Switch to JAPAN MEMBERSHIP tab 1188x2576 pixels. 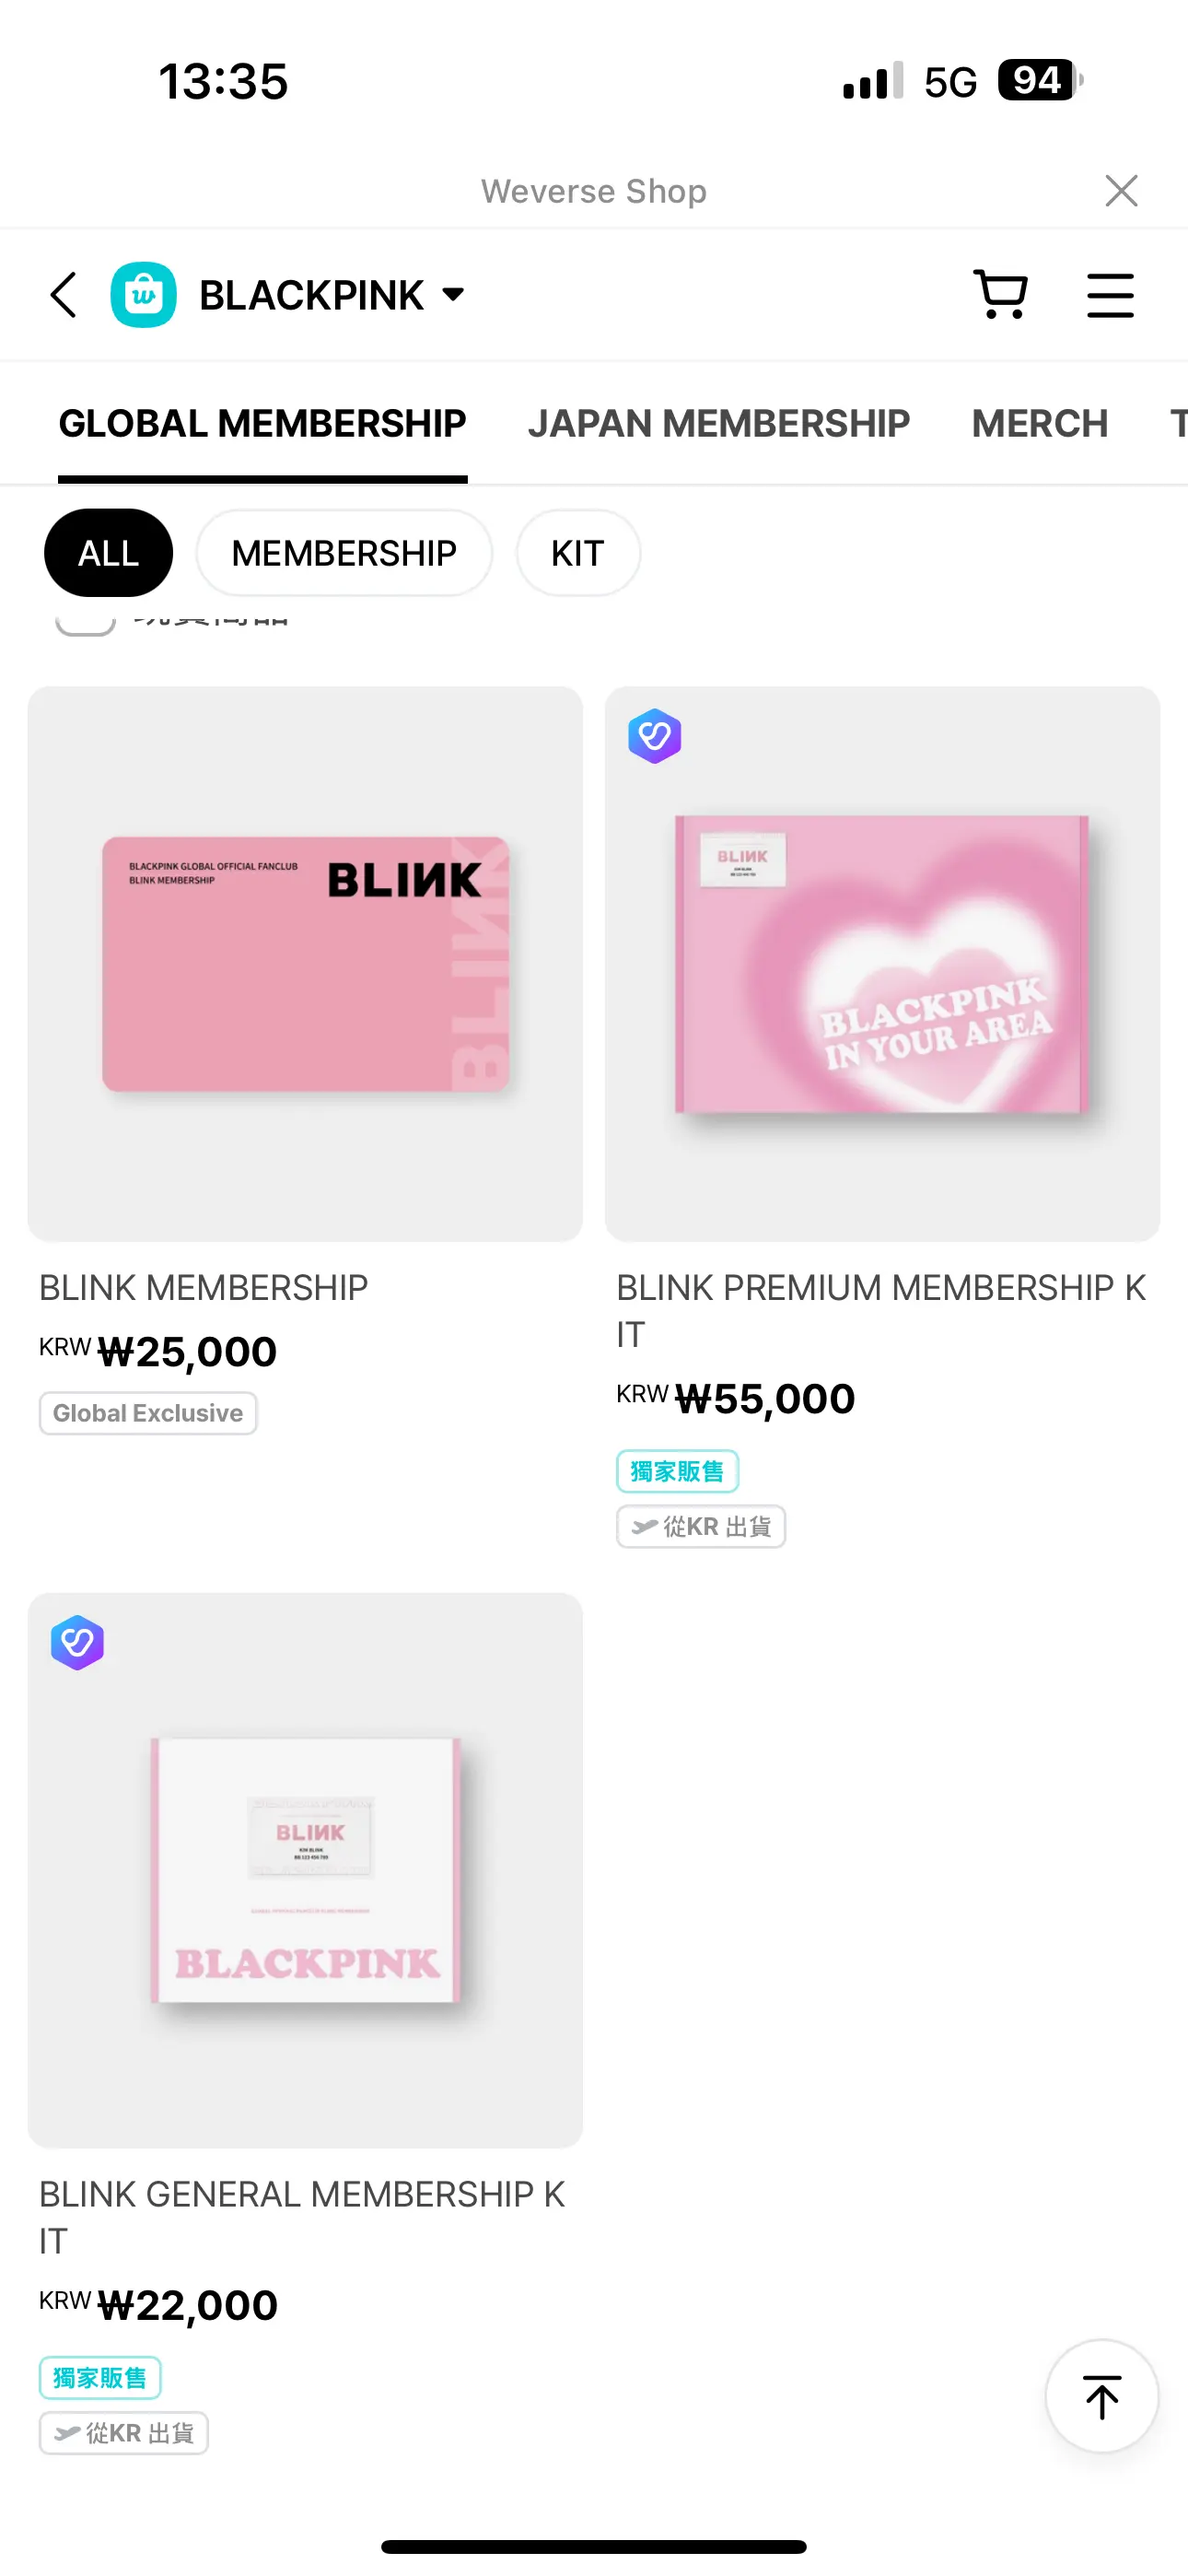point(718,423)
